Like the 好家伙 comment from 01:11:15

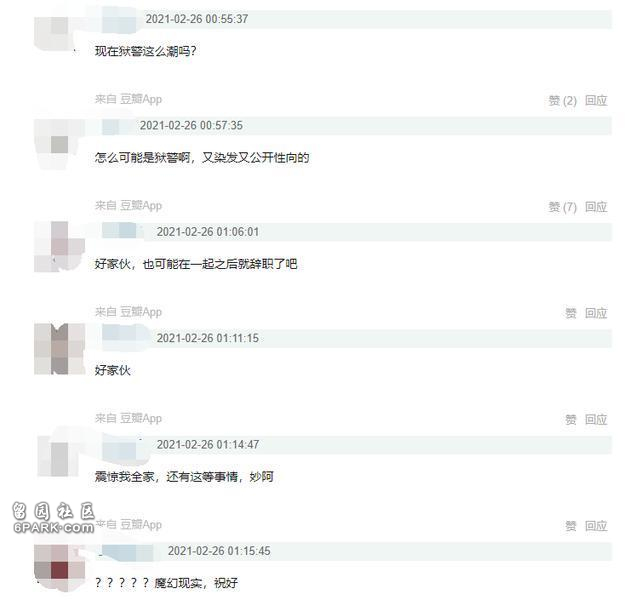click(x=571, y=419)
